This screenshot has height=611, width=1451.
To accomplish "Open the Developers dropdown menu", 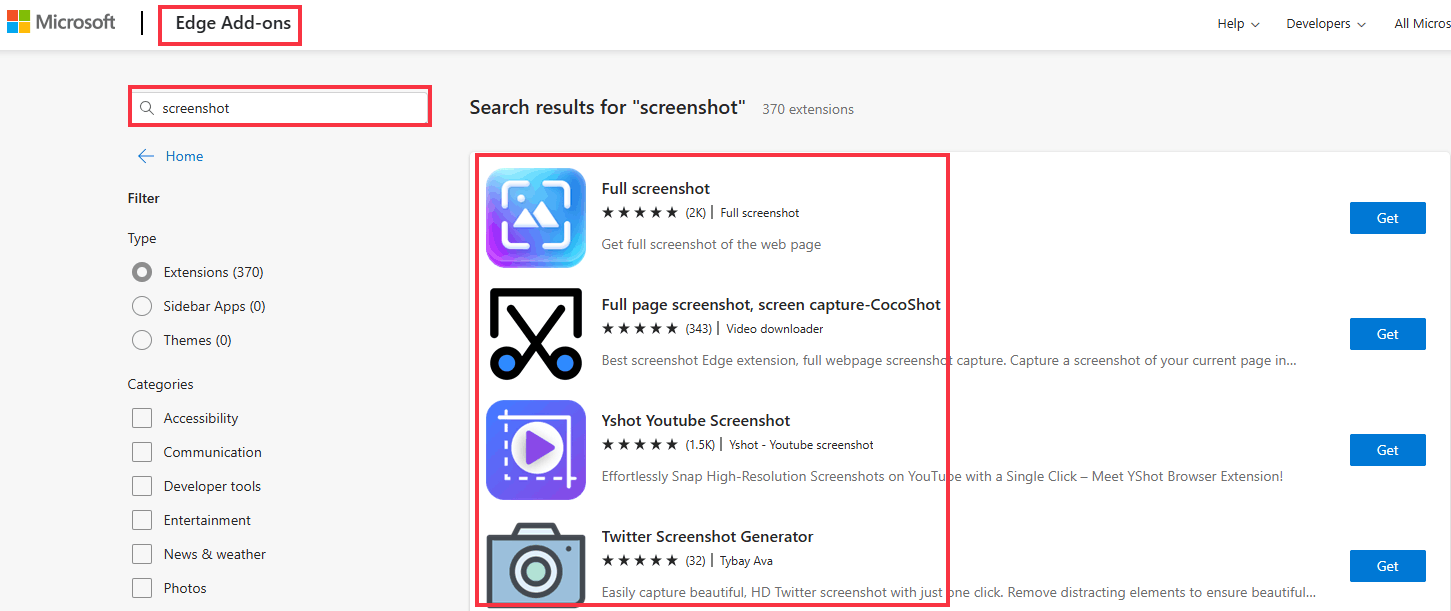I will click(1326, 24).
